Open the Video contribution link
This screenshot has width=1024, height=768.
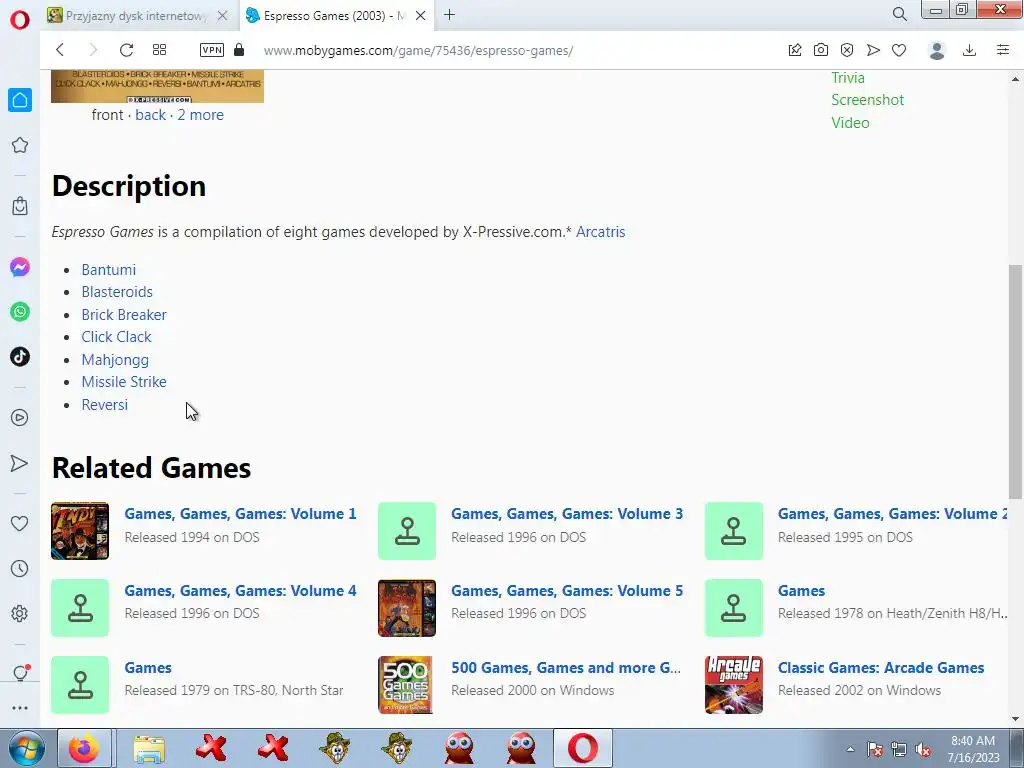(850, 123)
